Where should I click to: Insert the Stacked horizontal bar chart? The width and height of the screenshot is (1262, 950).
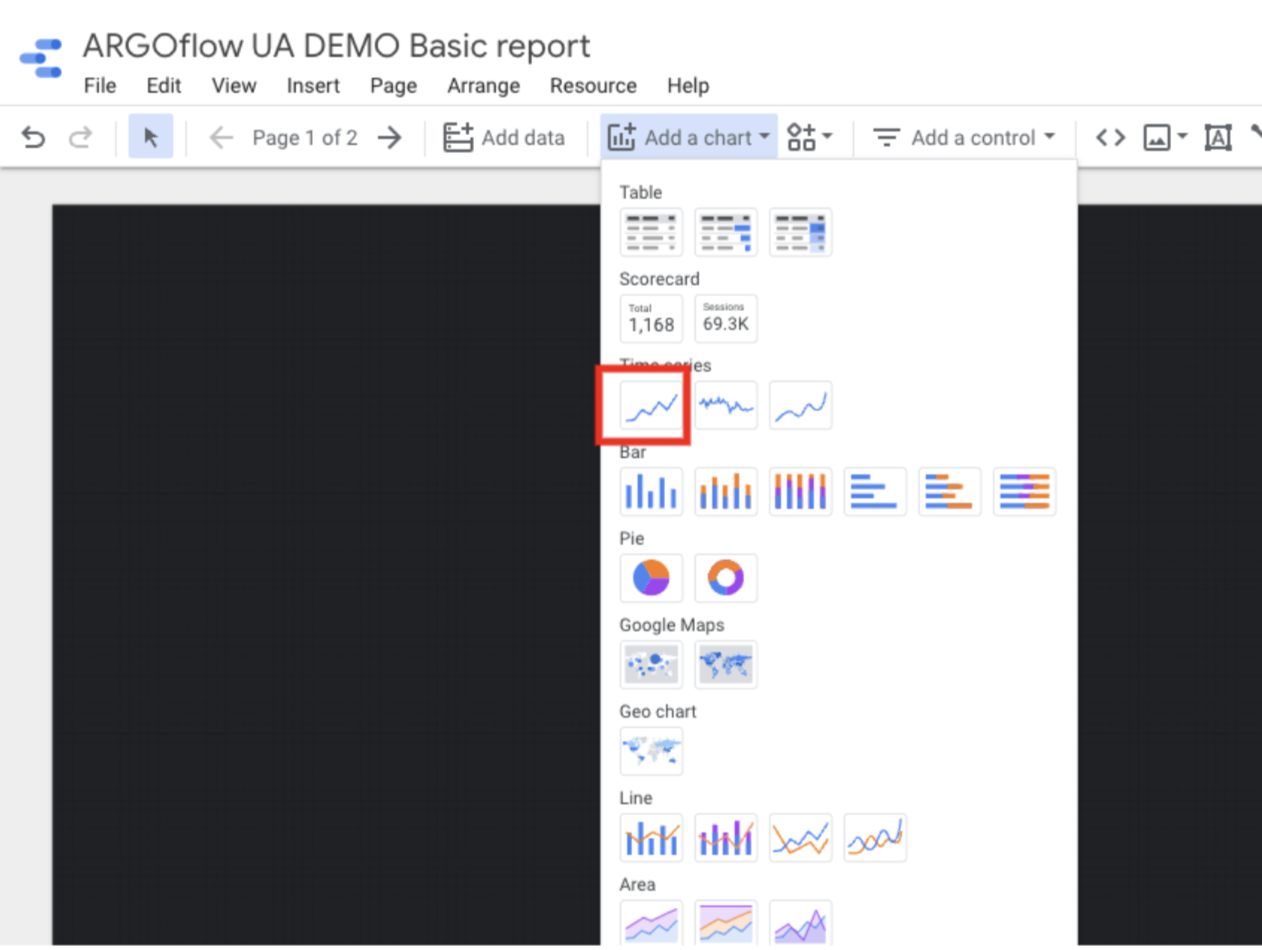pyautogui.click(x=950, y=491)
